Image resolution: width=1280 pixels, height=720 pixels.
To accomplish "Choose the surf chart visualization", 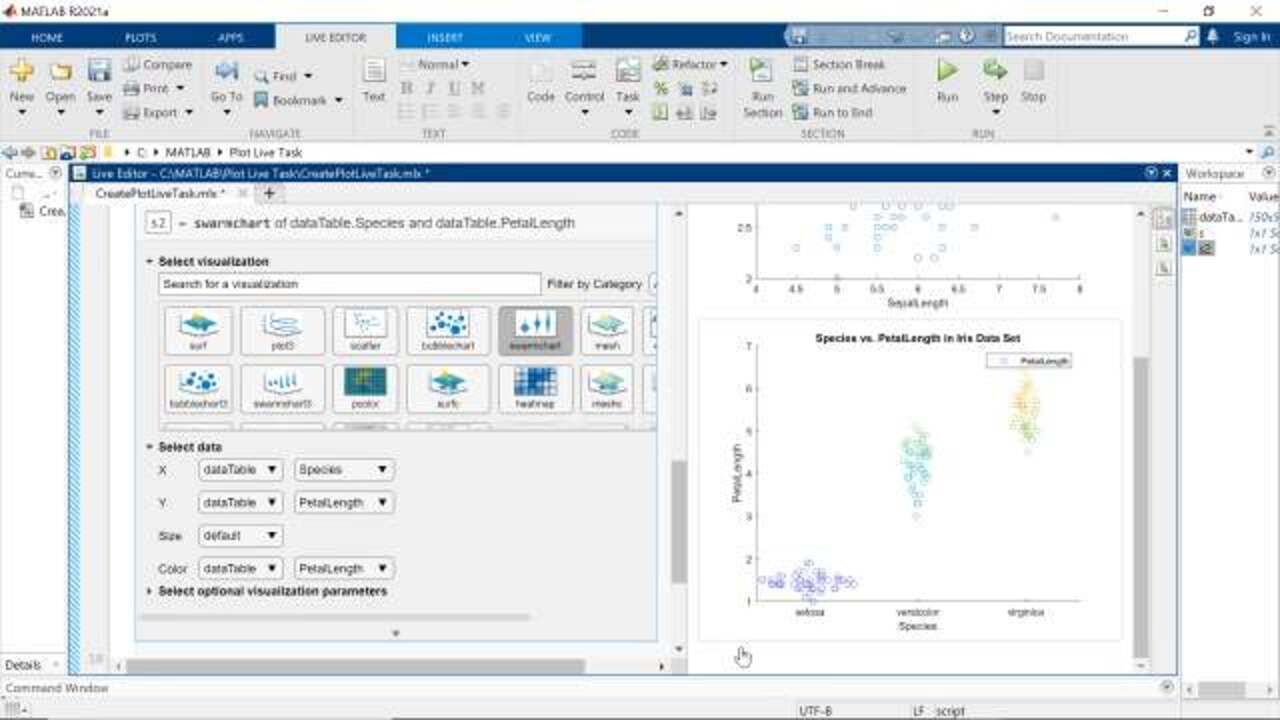I will pos(198,329).
